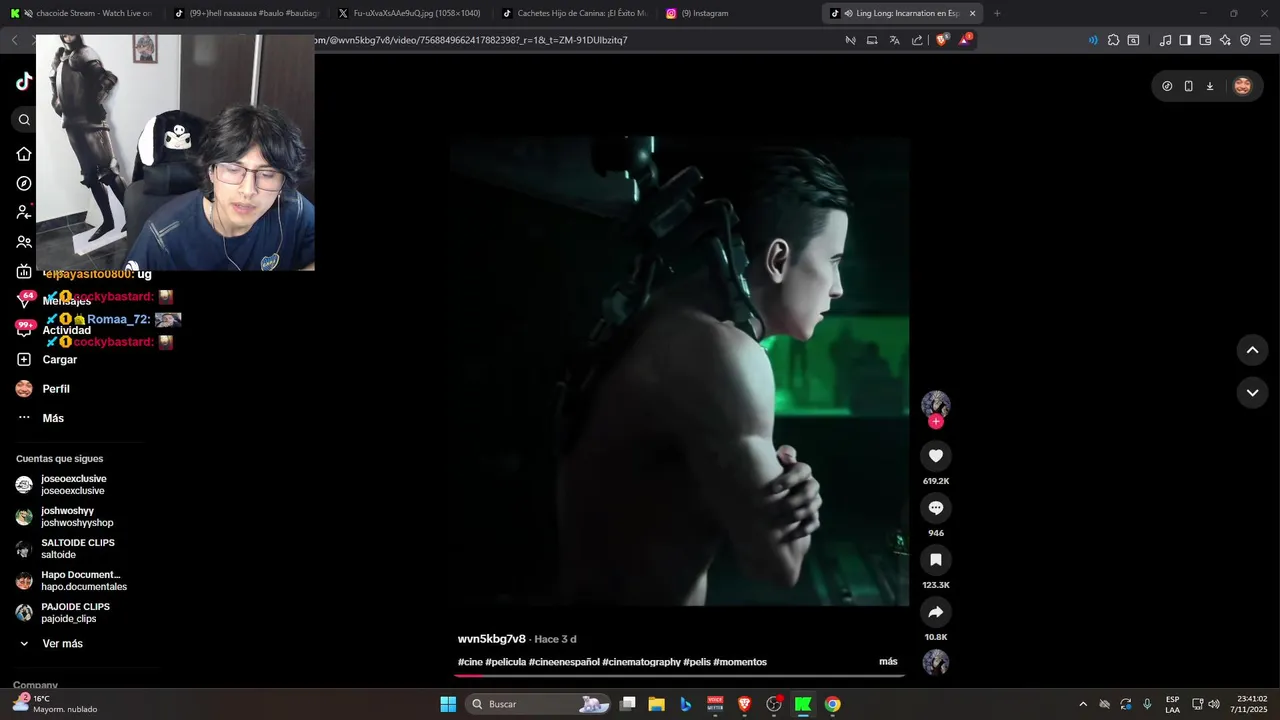The image size is (1280, 720).
Task: Switch to the chacoide Stream browser tab
Action: [82, 13]
